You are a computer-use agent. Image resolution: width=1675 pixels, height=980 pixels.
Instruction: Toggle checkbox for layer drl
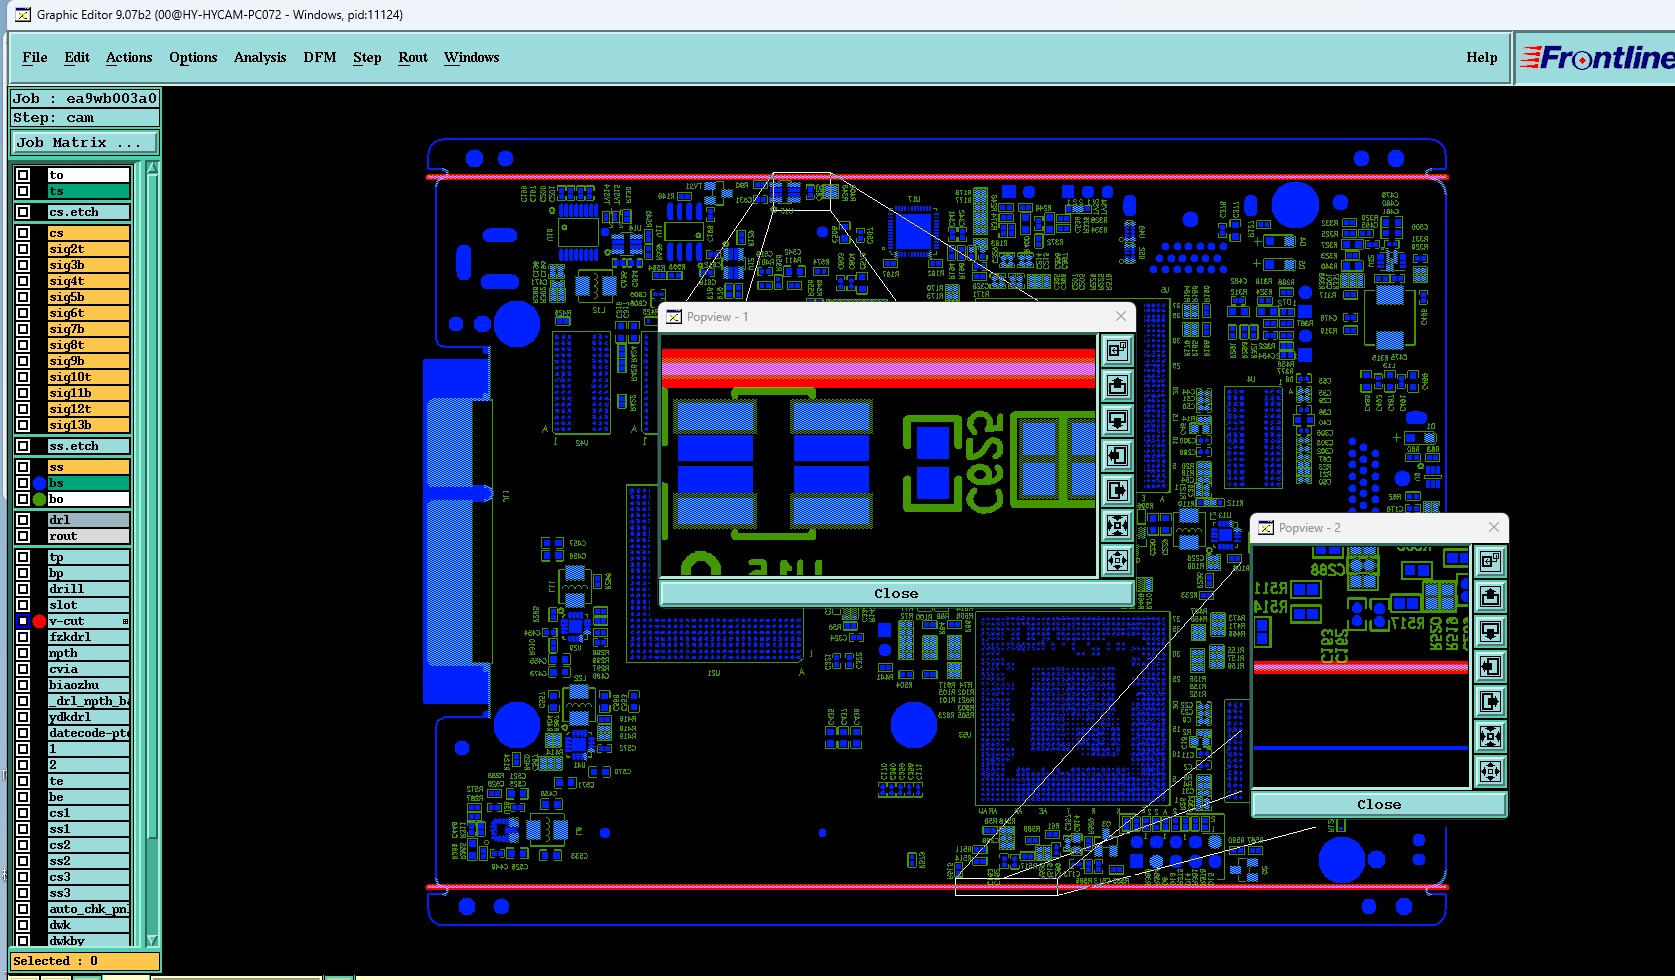click(23, 520)
